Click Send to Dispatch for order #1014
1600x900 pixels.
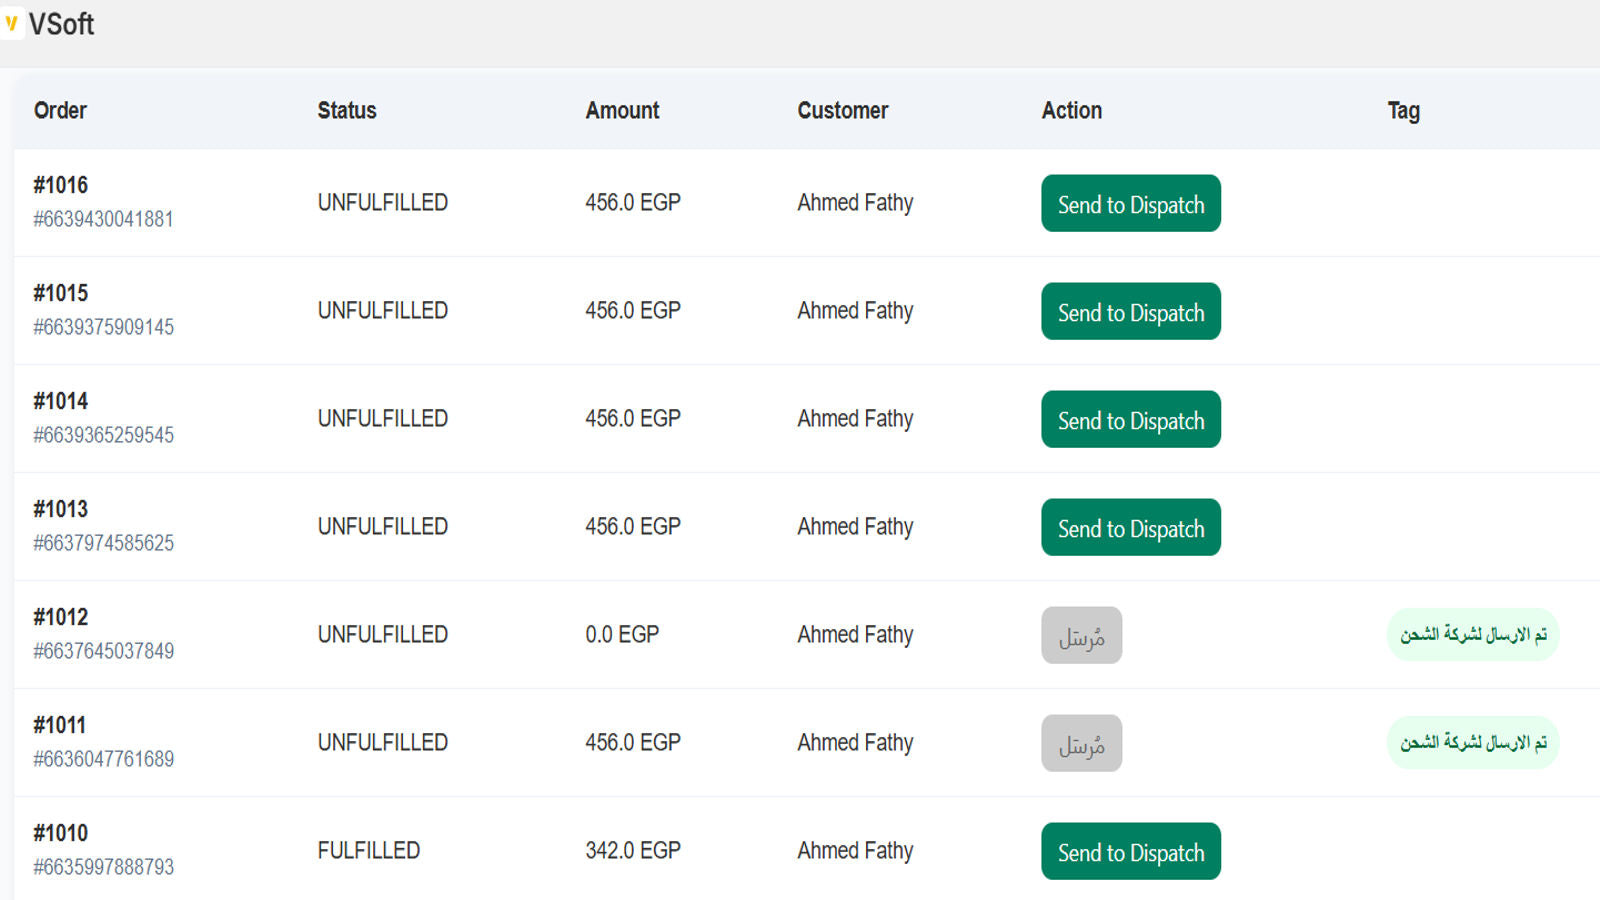pyautogui.click(x=1130, y=419)
